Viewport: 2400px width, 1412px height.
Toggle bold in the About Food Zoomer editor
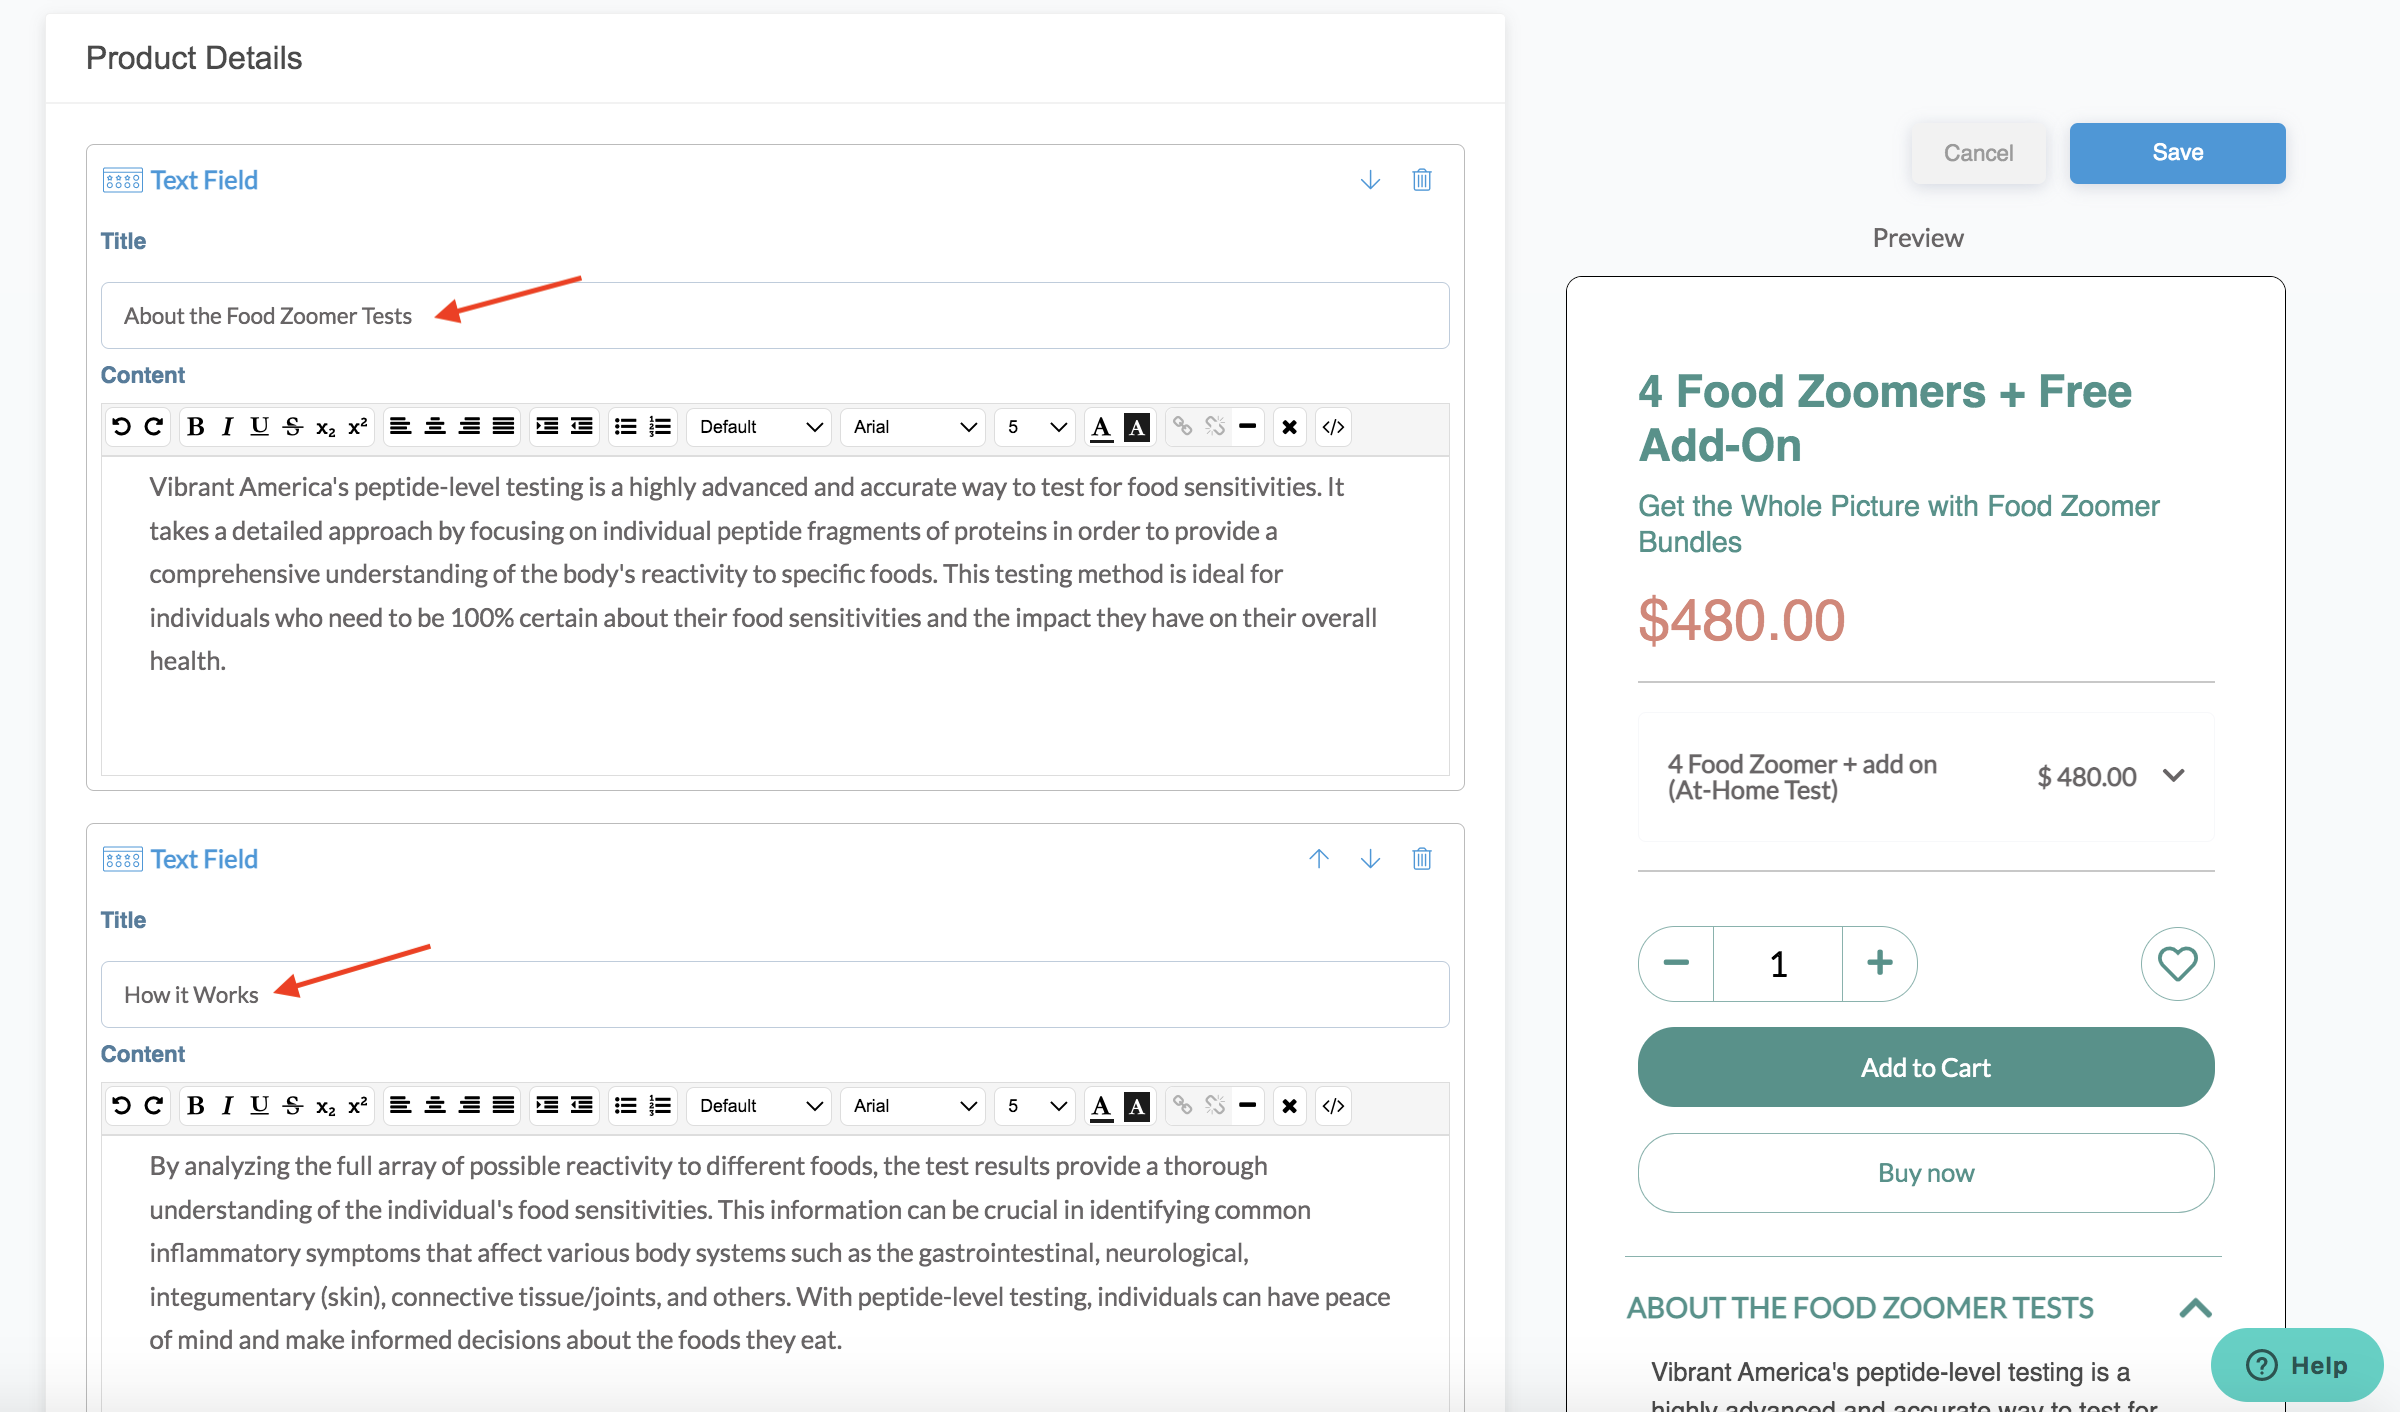click(x=196, y=427)
